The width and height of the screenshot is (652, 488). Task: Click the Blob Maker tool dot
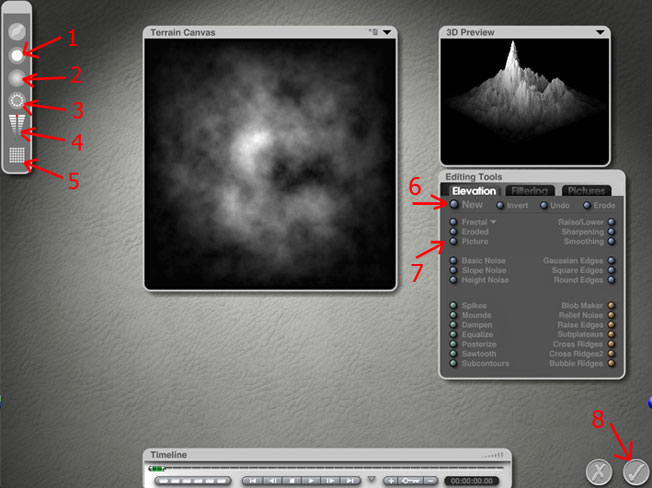[612, 306]
